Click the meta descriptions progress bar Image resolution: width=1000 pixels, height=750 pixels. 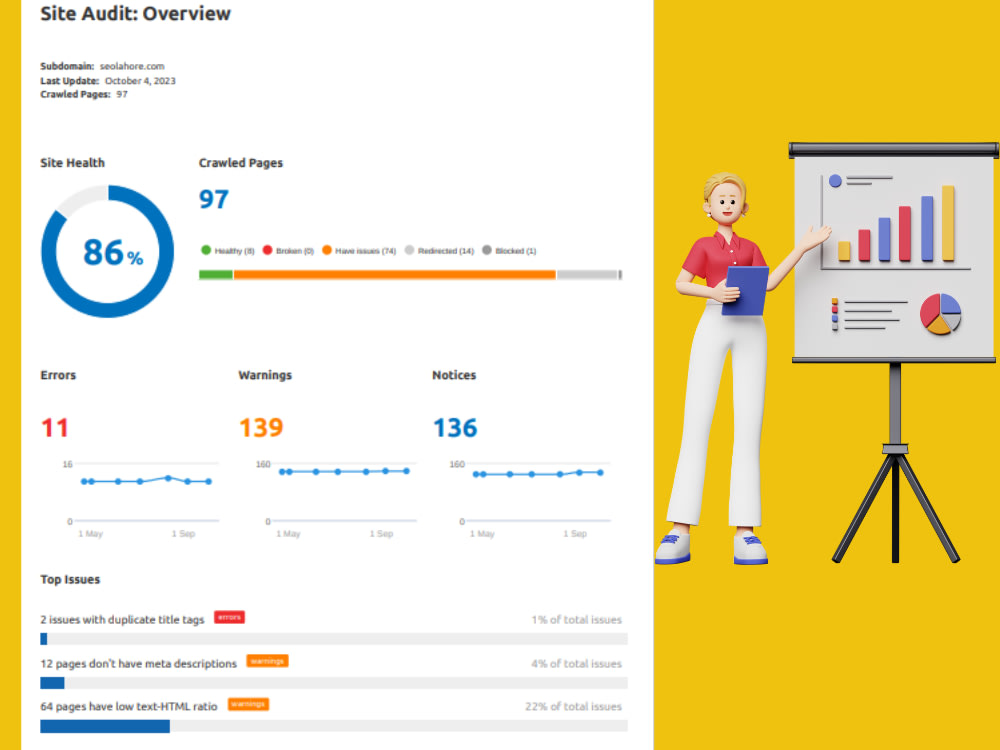[x=334, y=683]
